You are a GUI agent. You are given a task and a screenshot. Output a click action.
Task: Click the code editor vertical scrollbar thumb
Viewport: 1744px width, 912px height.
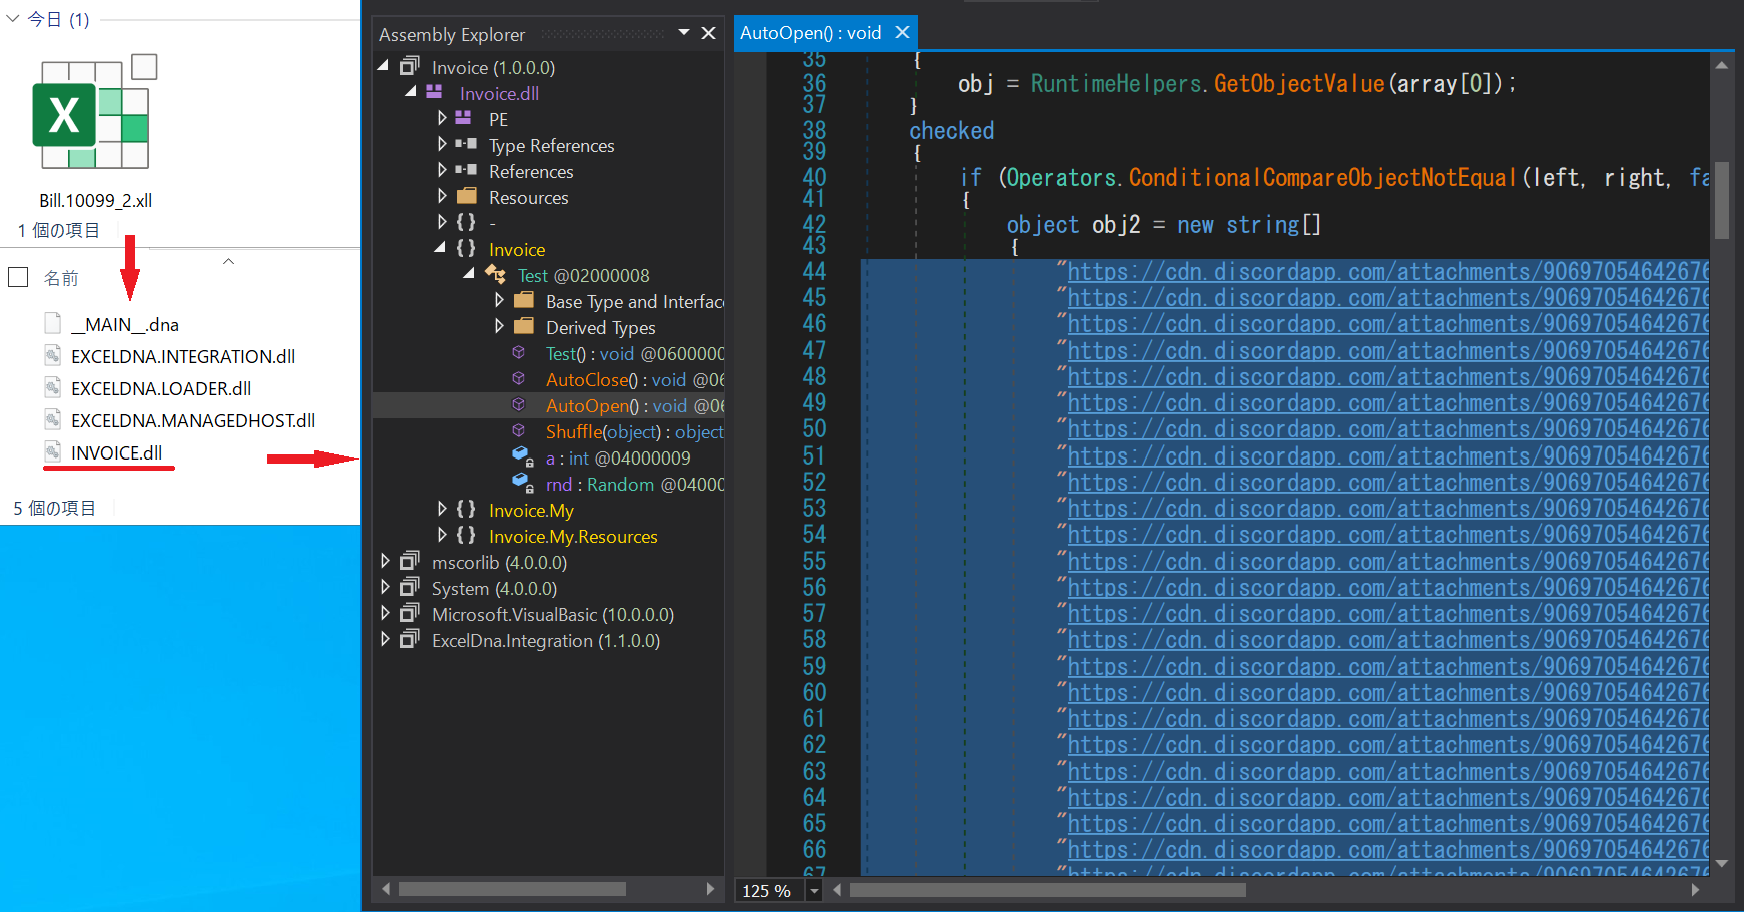pos(1721,200)
